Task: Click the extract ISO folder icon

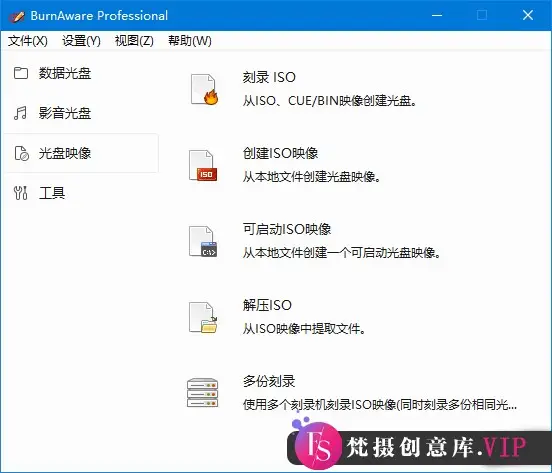Action: coord(203,317)
